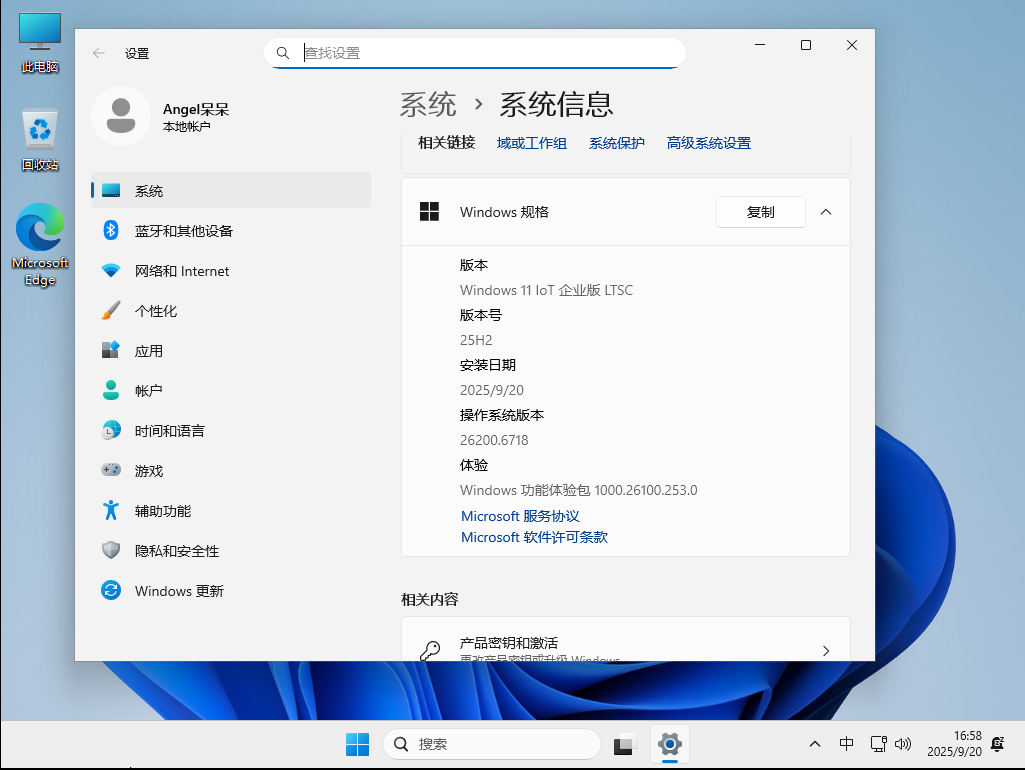Open the Start menu on the taskbar
1025x770 pixels.
tap(357, 744)
